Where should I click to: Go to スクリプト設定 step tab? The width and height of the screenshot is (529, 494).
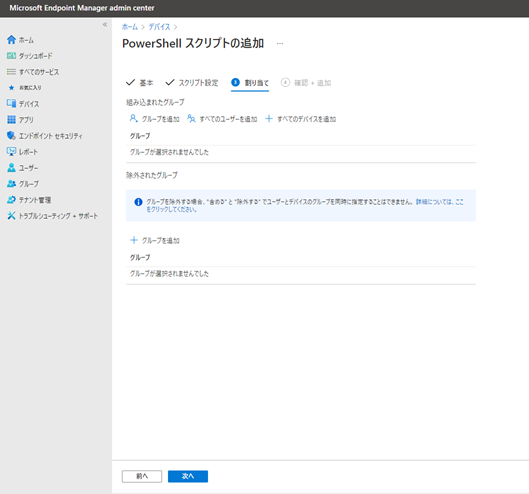point(192,83)
